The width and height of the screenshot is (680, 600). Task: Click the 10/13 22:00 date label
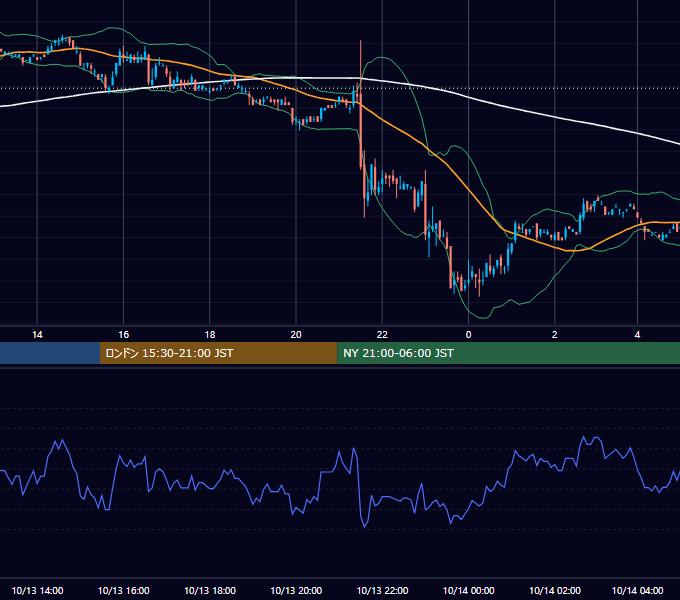(382, 590)
